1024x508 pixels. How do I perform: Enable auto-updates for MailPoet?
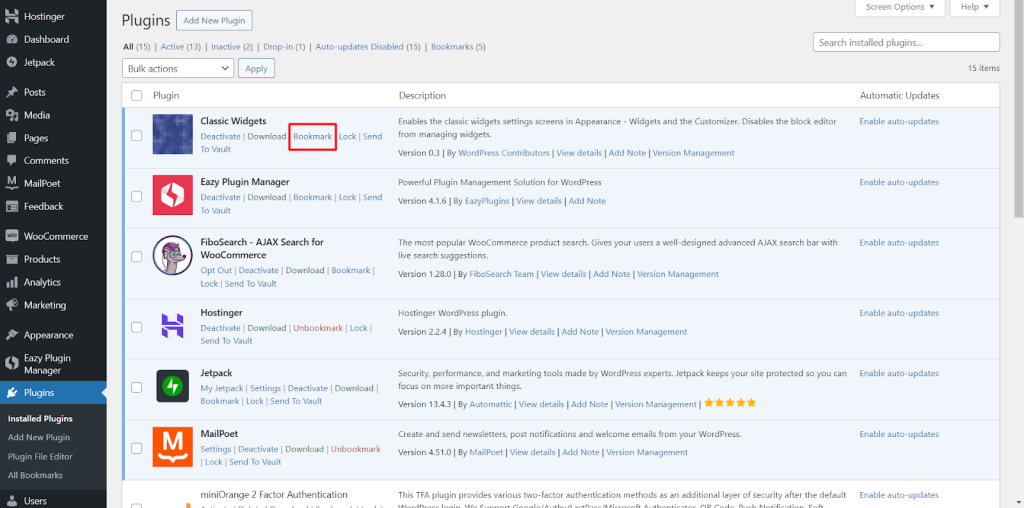tap(899, 434)
